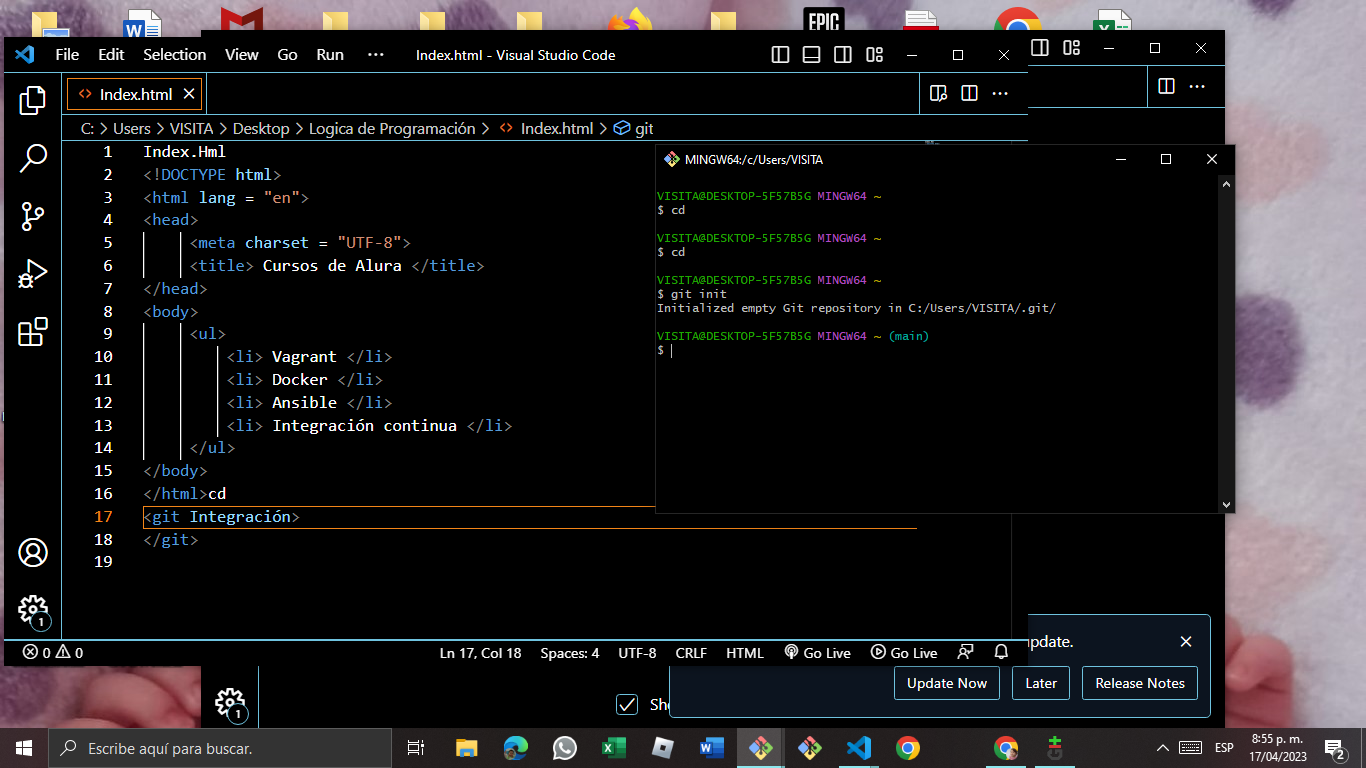Change end of line sequence CRLF
The height and width of the screenshot is (768, 1366).
point(691,653)
